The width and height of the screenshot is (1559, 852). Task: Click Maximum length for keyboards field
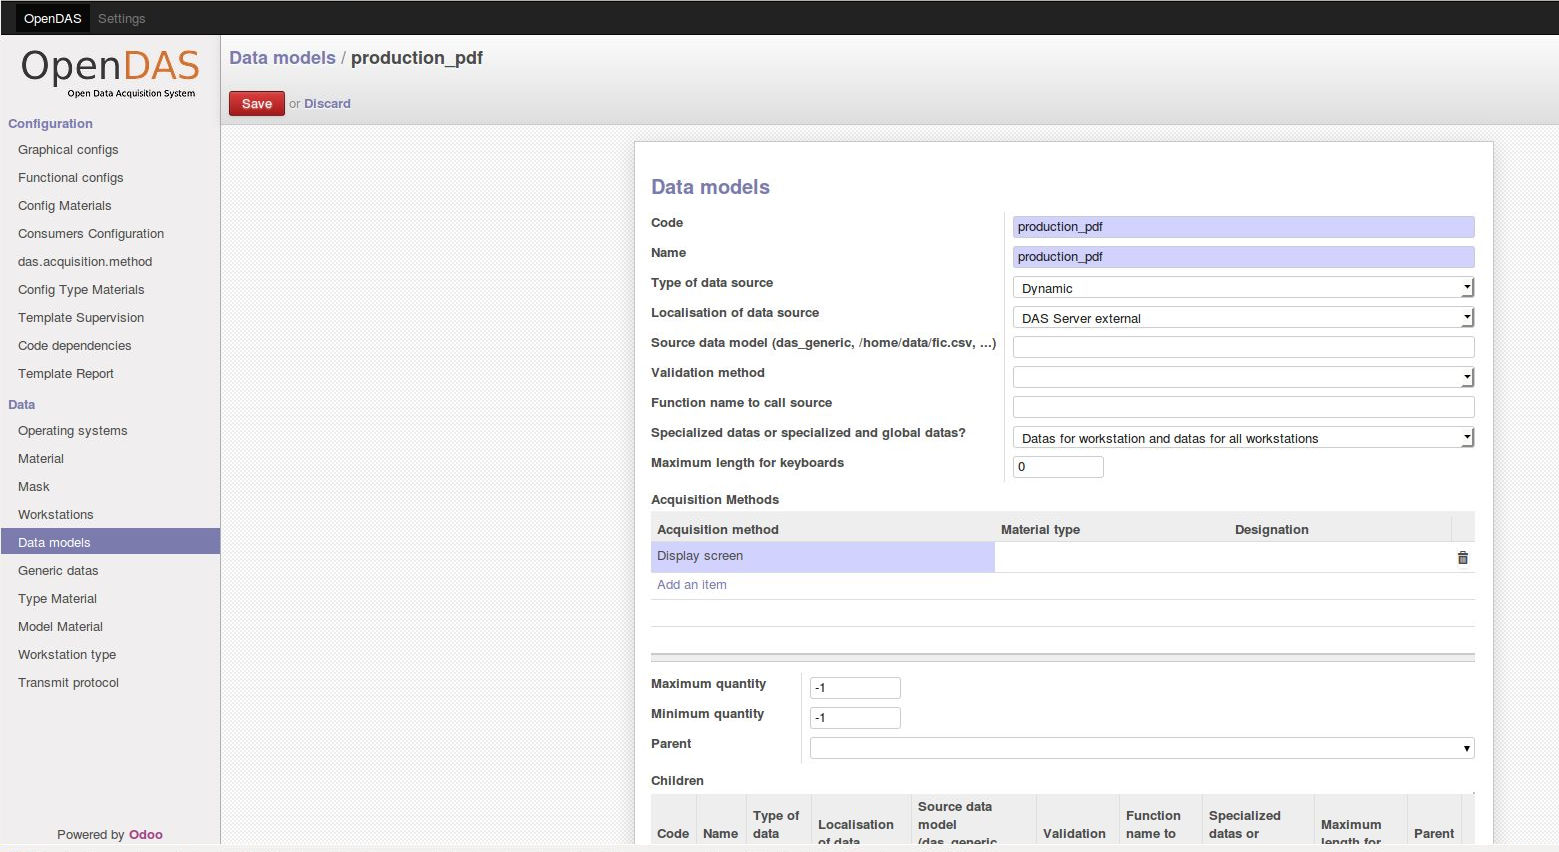[1058, 467]
